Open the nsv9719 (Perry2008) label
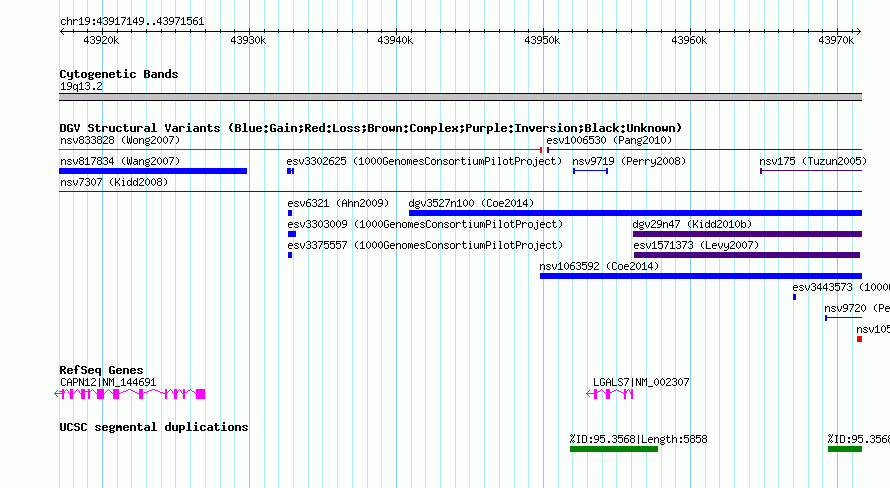The width and height of the screenshot is (890, 488). tap(629, 161)
